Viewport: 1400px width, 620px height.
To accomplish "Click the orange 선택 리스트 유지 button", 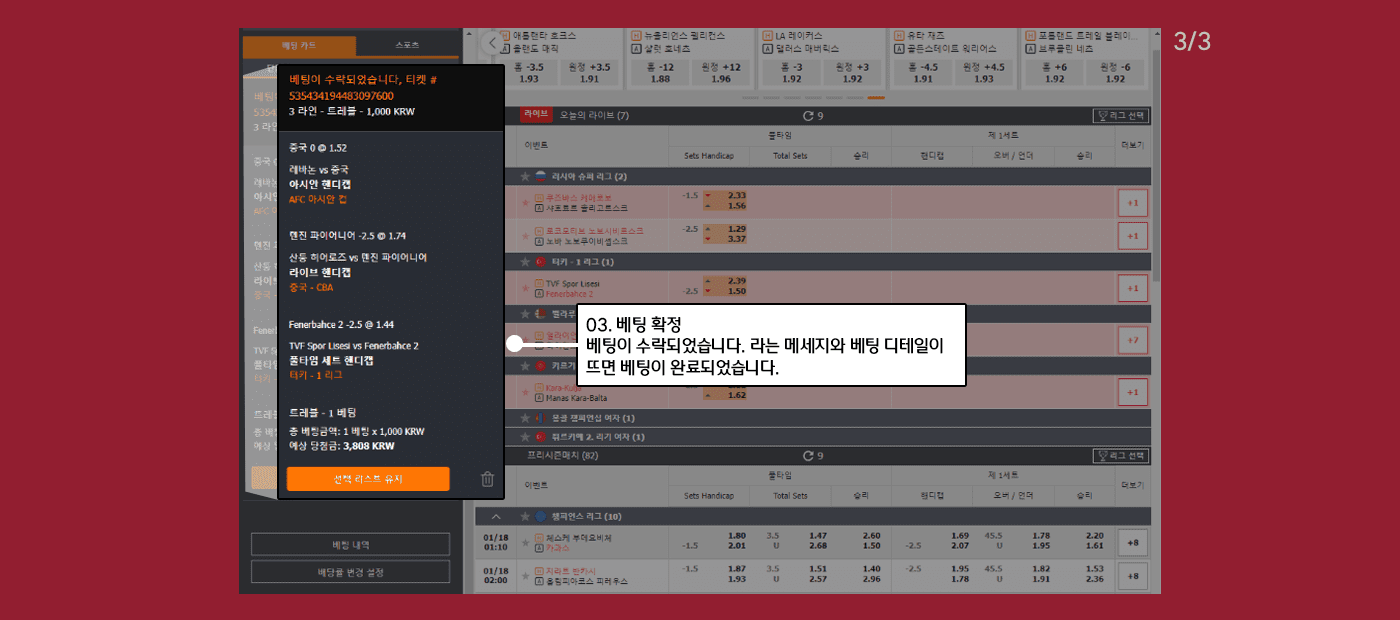I will pos(368,479).
